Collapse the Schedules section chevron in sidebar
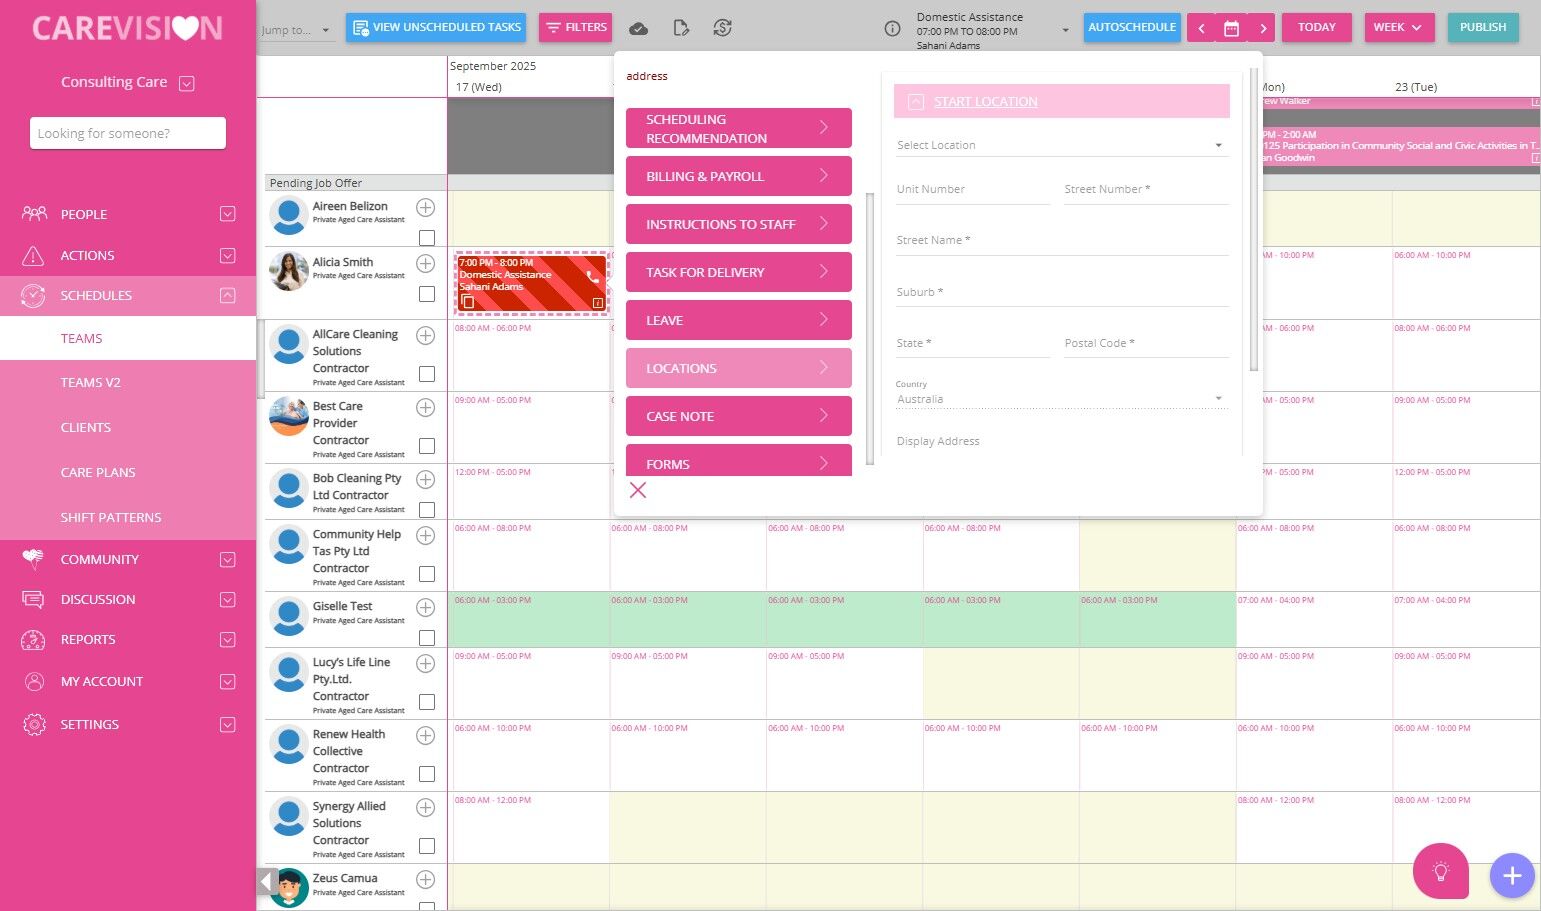The width and height of the screenshot is (1541, 911). [228, 296]
